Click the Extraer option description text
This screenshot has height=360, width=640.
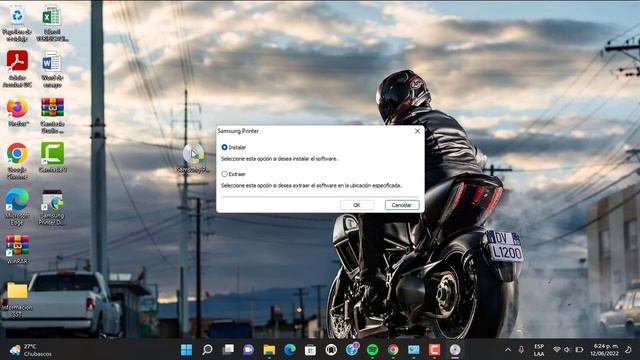(x=311, y=185)
